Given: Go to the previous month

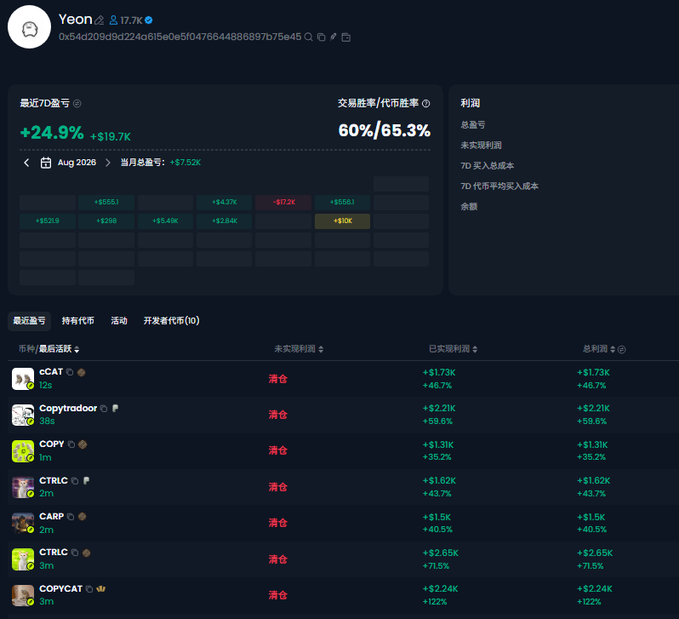Looking at the screenshot, I should [x=26, y=162].
